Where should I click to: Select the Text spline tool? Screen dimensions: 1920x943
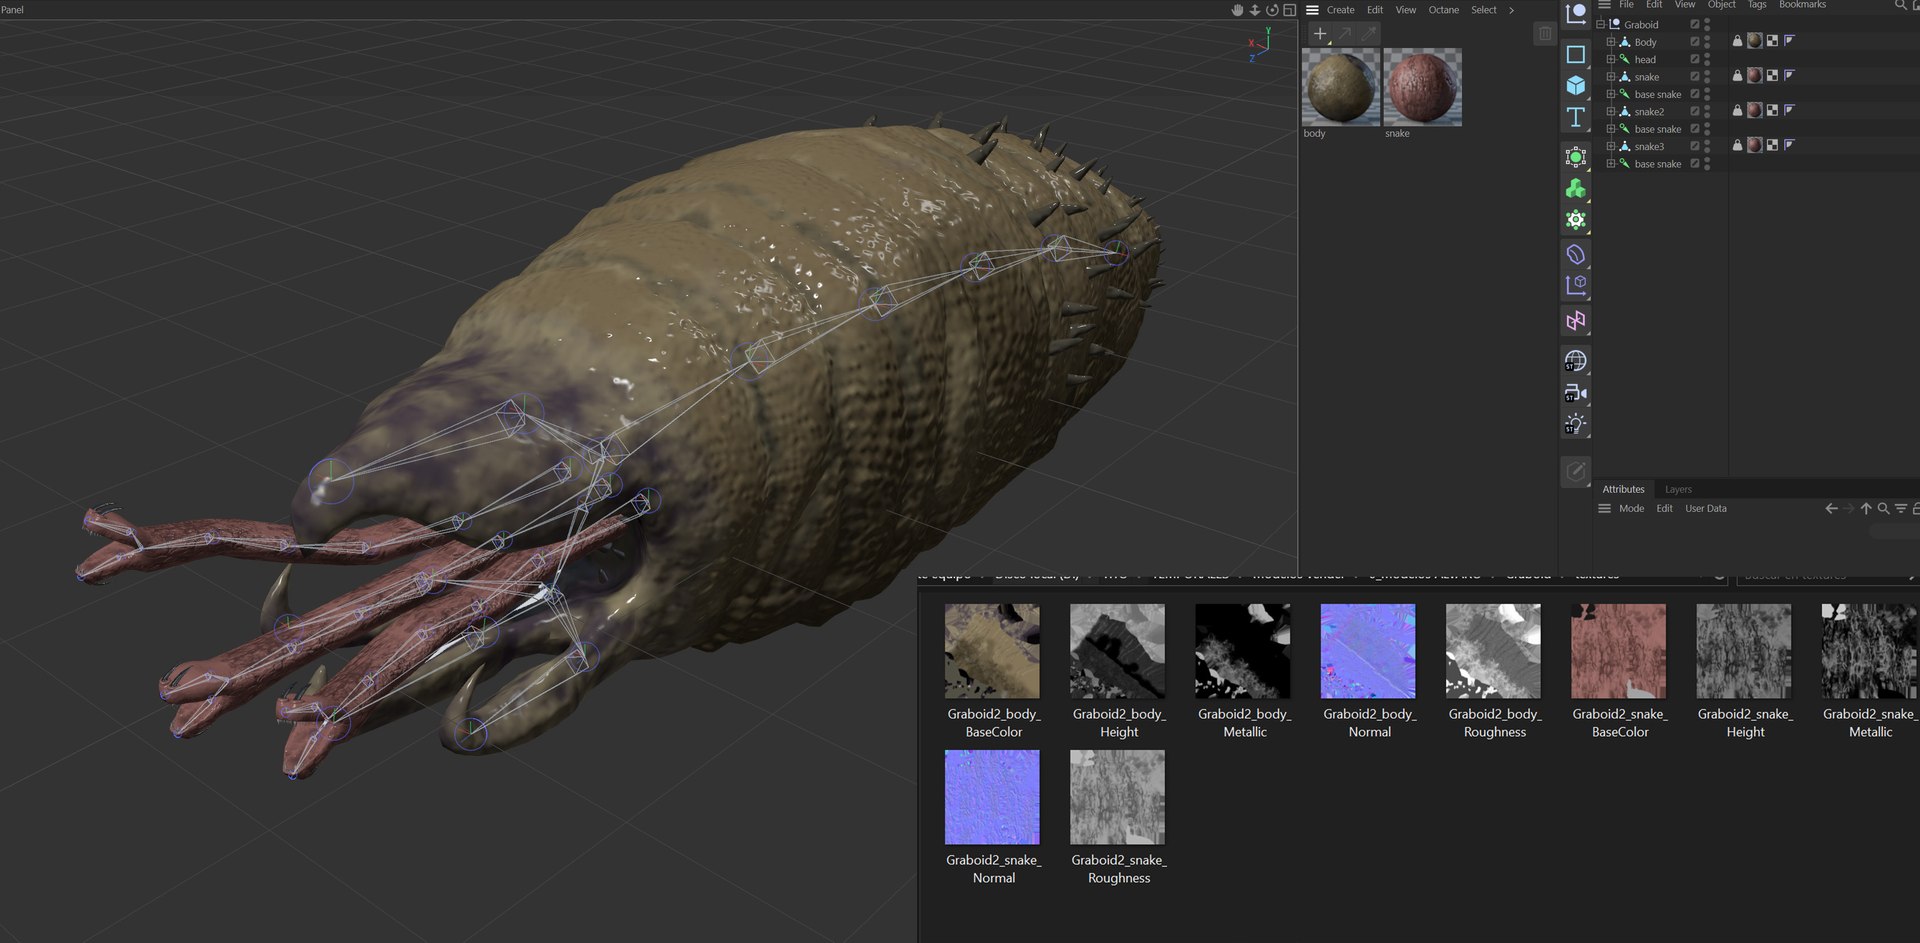pyautogui.click(x=1576, y=117)
